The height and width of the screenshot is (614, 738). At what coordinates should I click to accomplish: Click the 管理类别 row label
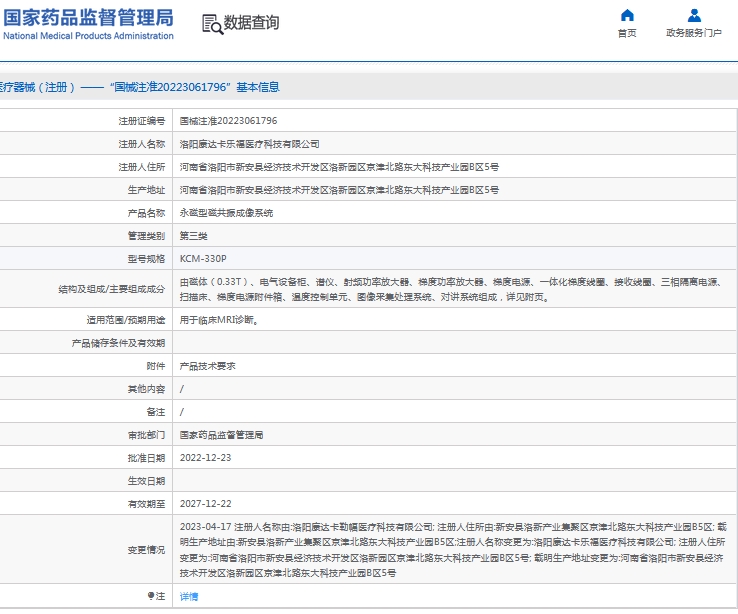(x=146, y=236)
